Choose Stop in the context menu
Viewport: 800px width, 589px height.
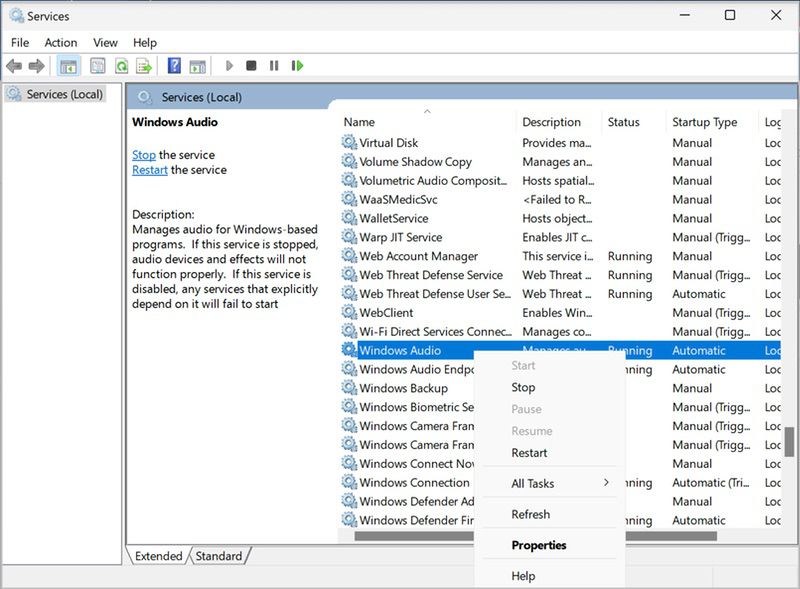click(x=523, y=387)
